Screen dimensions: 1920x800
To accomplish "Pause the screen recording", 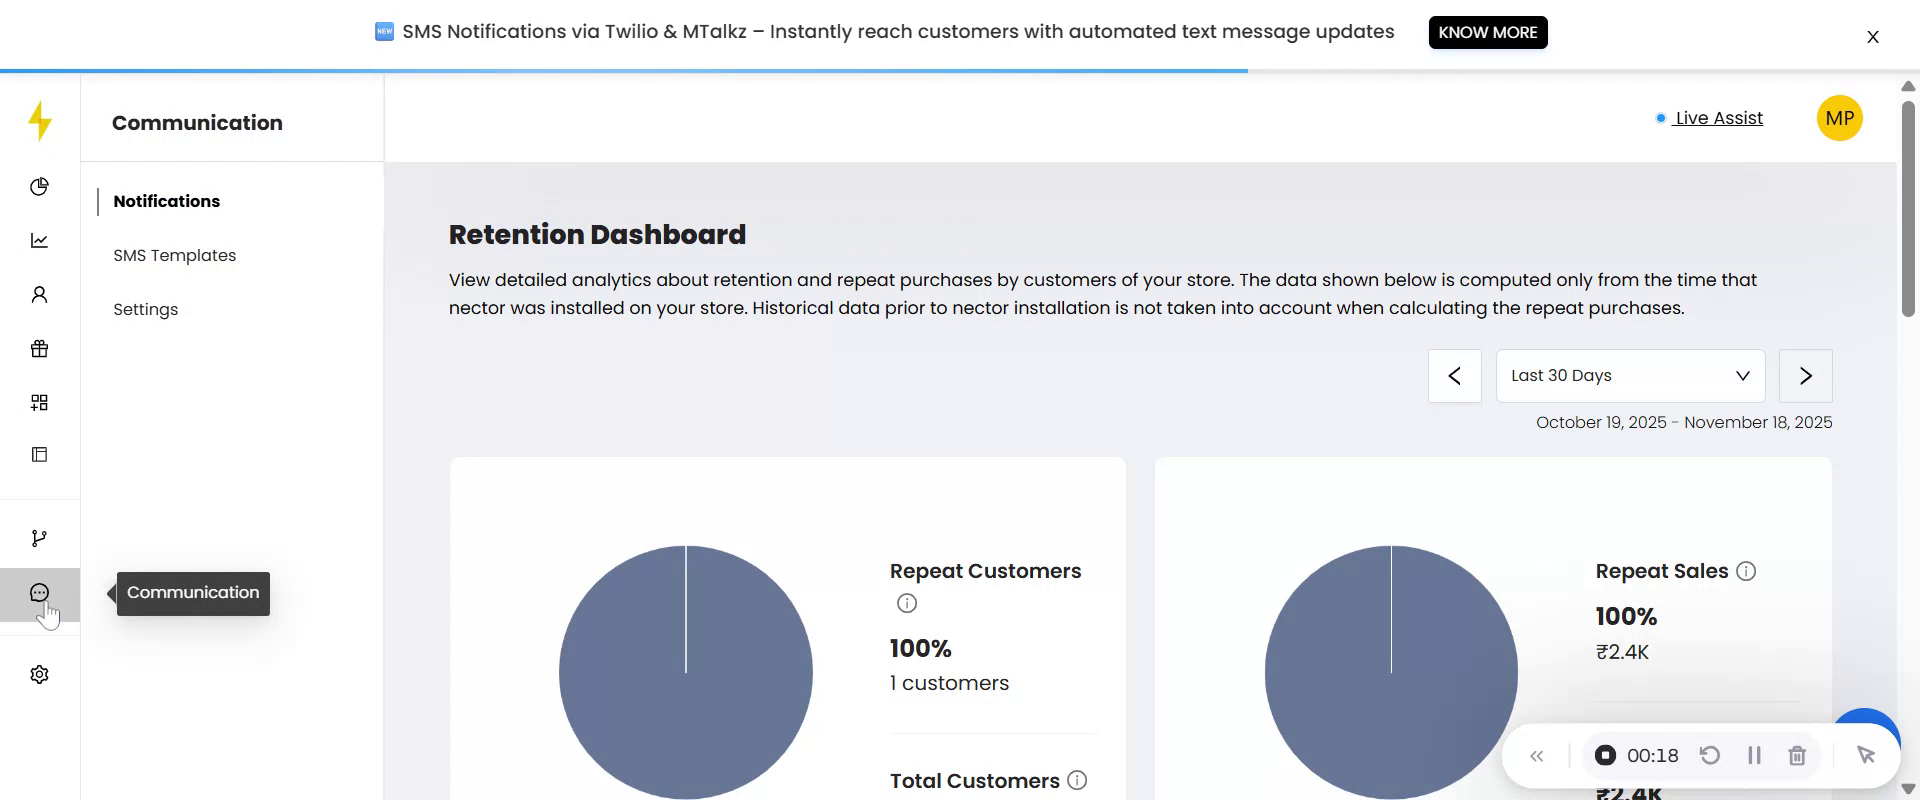I will click(x=1753, y=756).
